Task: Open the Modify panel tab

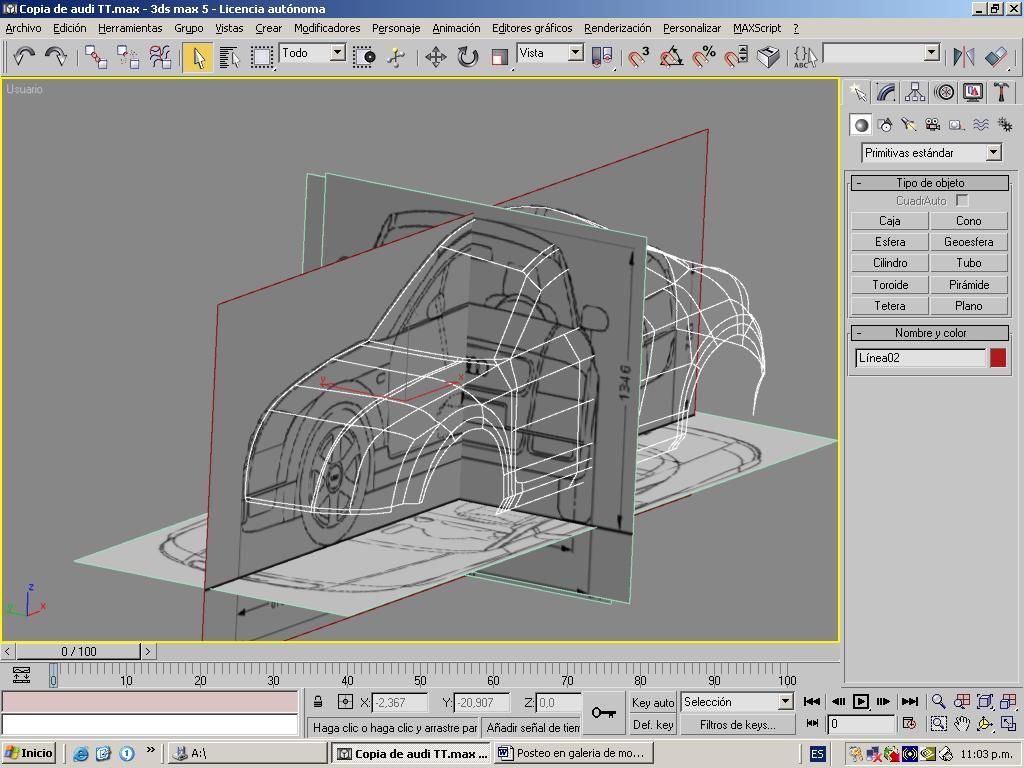Action: [886, 92]
